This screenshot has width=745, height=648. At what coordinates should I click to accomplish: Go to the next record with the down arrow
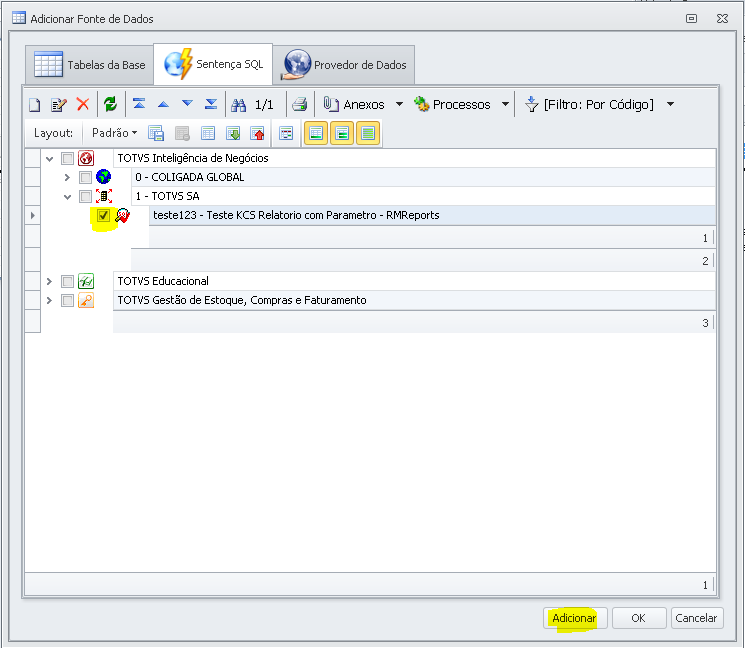point(187,103)
